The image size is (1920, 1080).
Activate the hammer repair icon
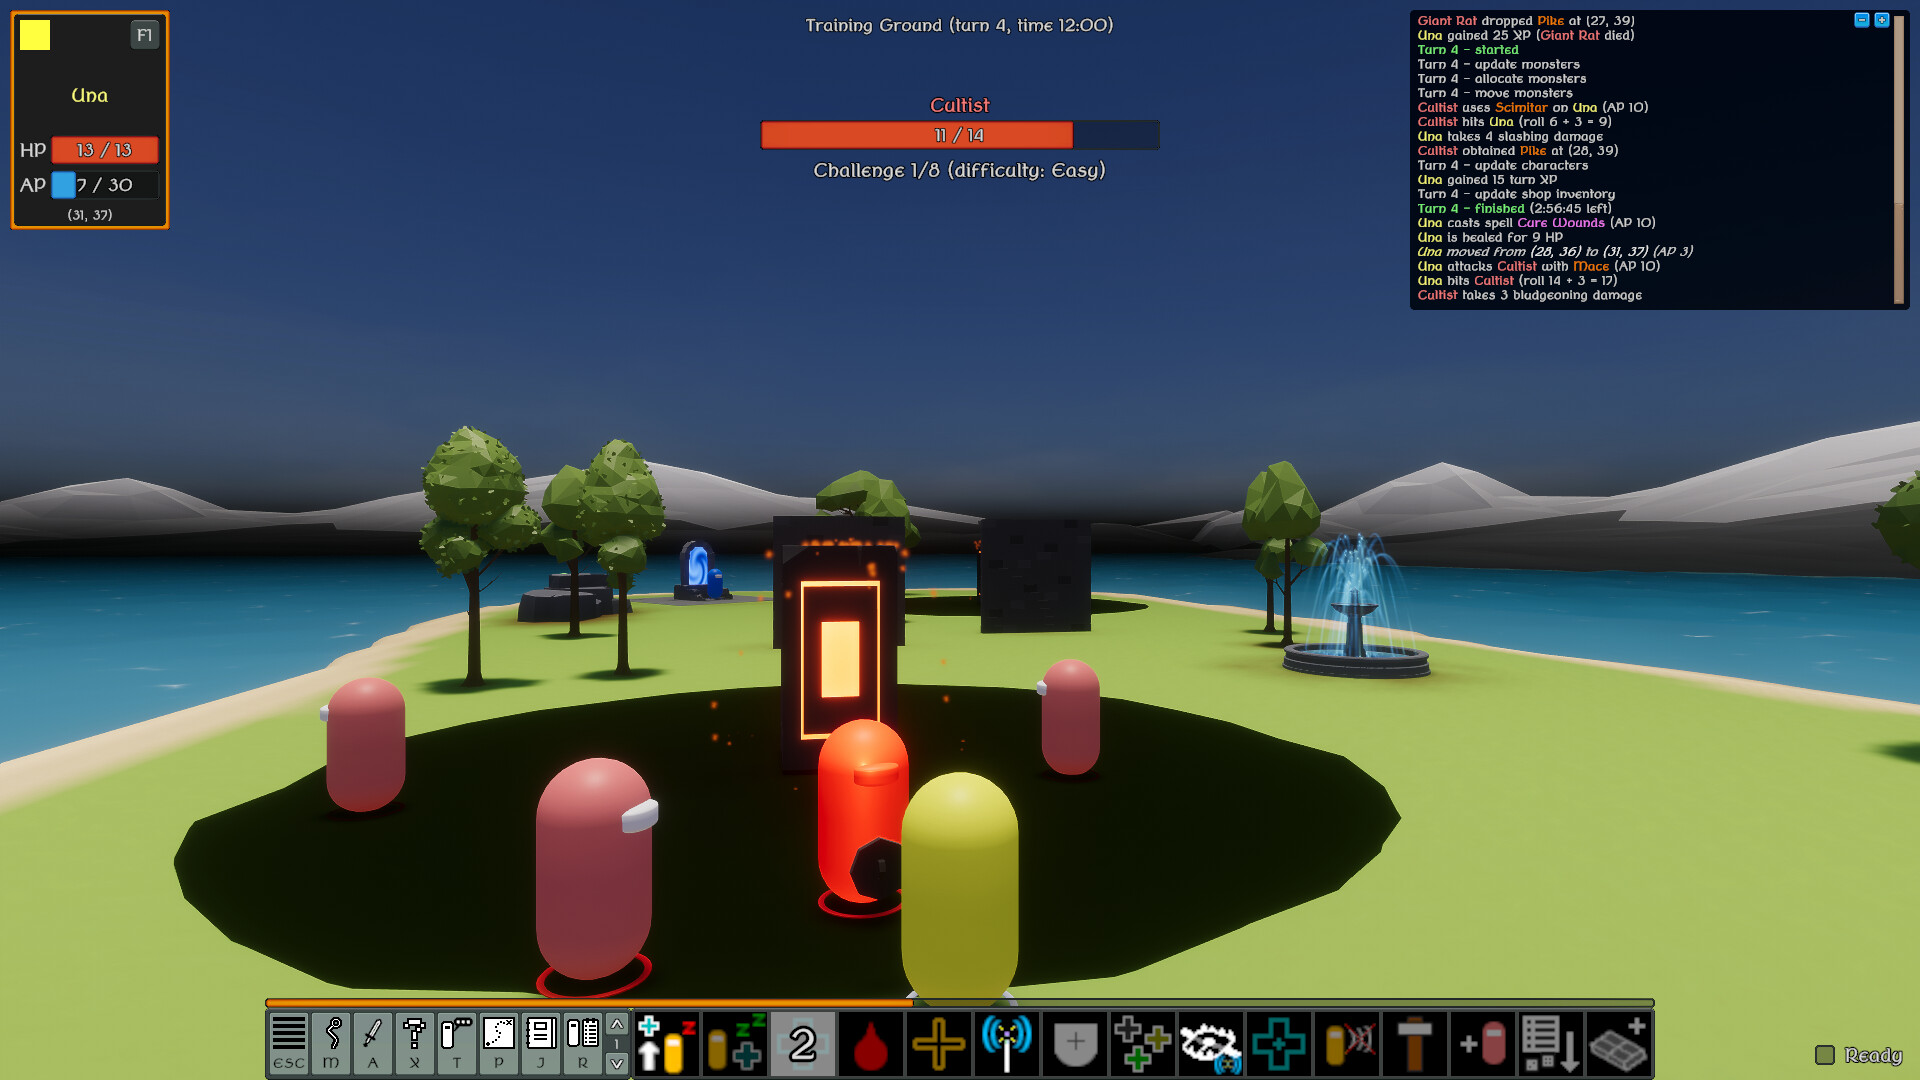tap(1413, 1043)
